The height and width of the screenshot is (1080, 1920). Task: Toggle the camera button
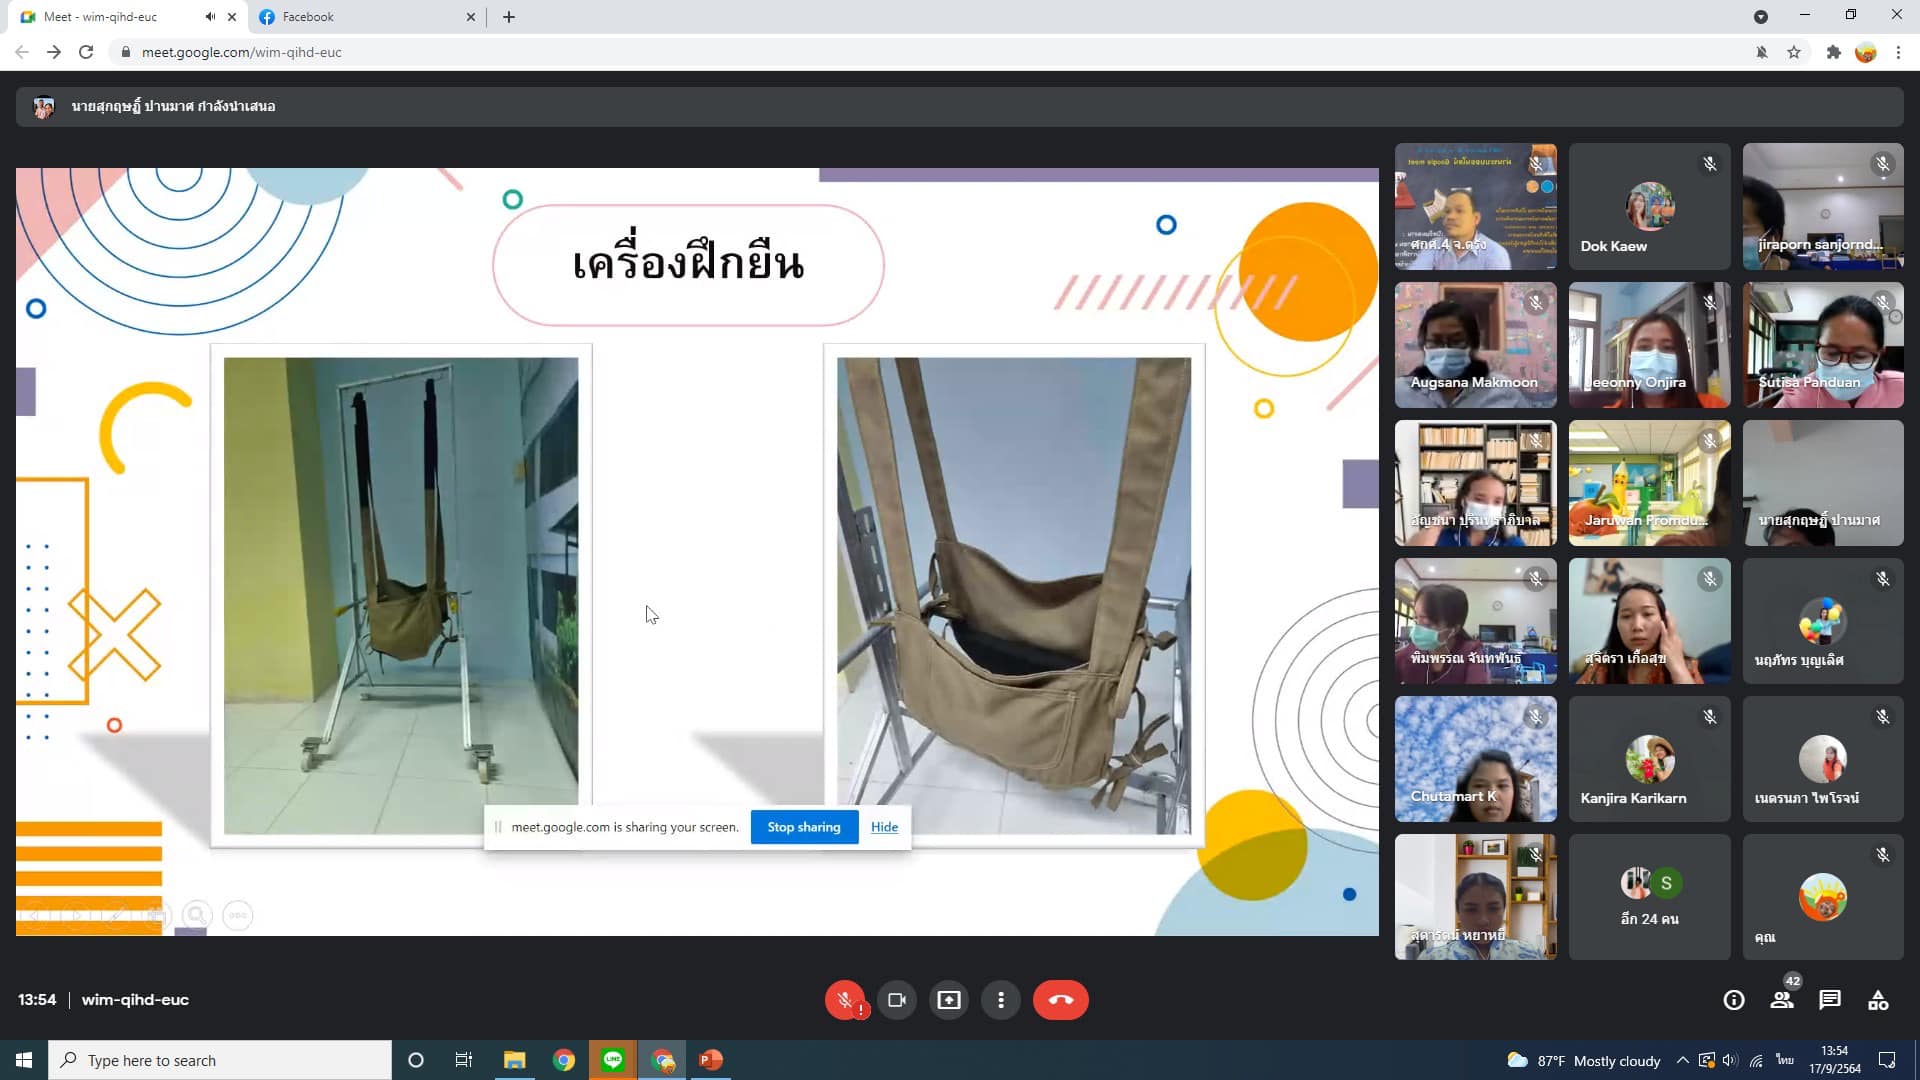click(897, 1000)
